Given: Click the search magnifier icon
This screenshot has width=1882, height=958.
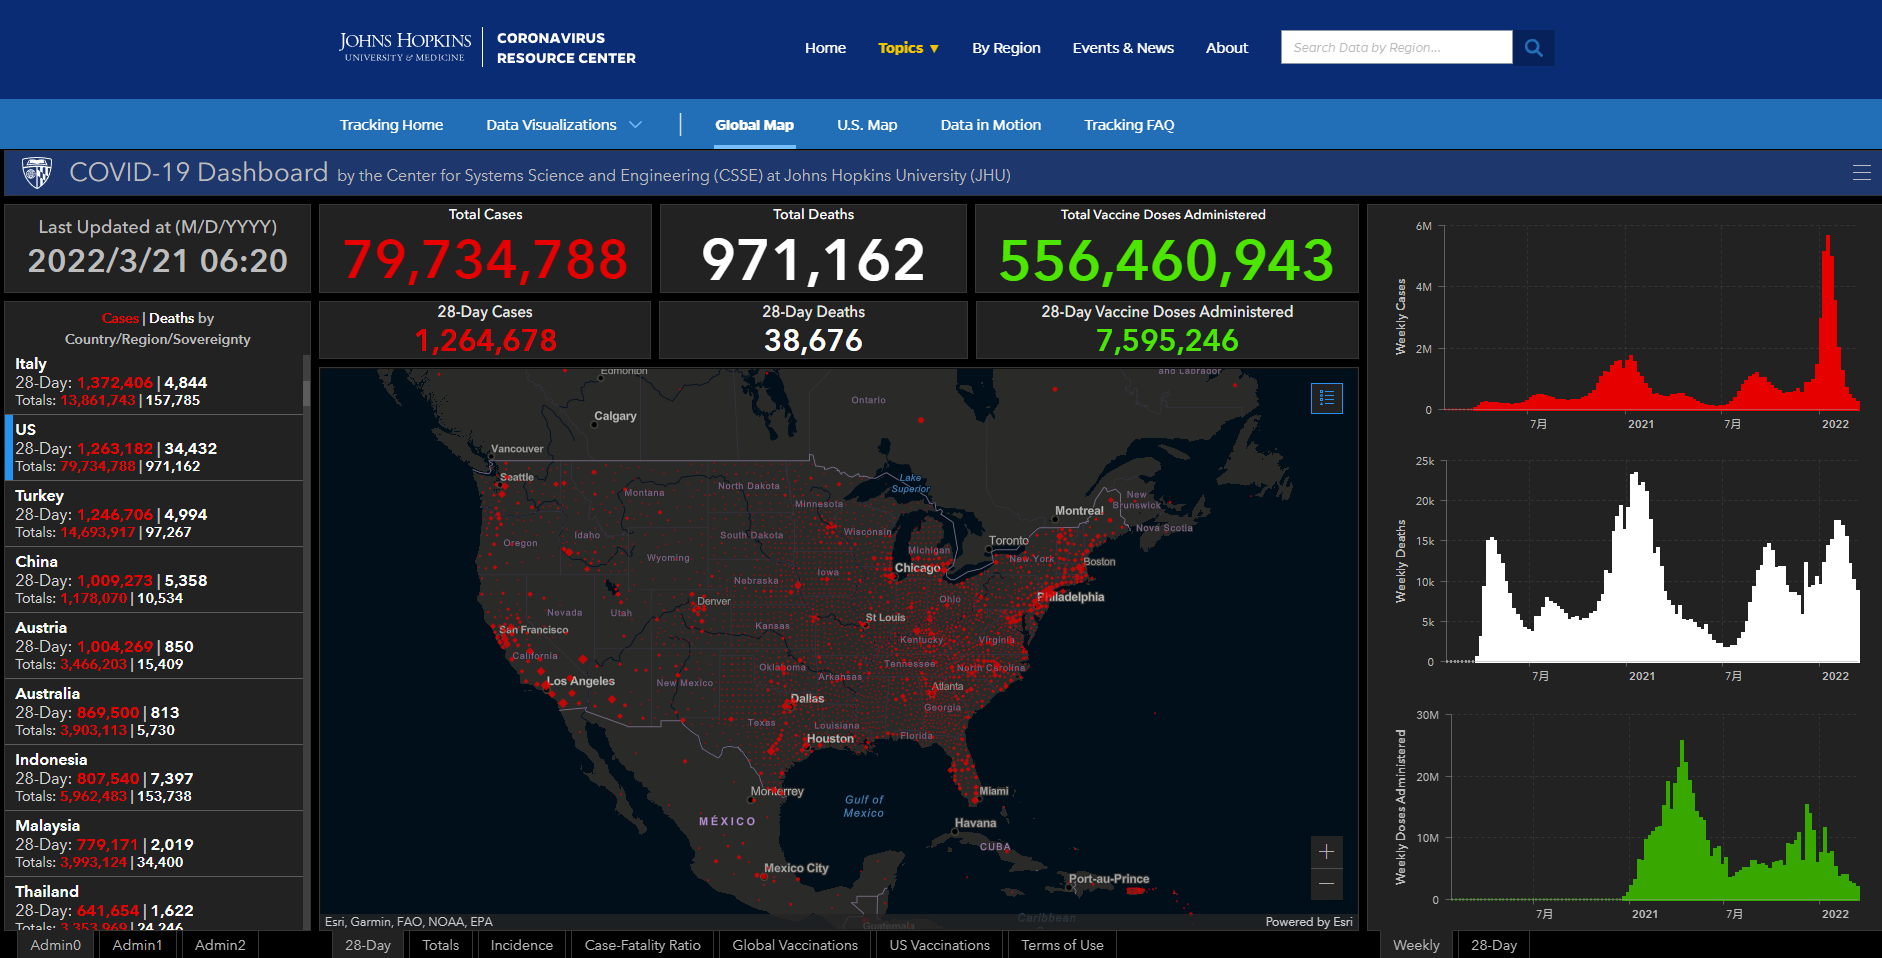Looking at the screenshot, I should pyautogui.click(x=1533, y=47).
